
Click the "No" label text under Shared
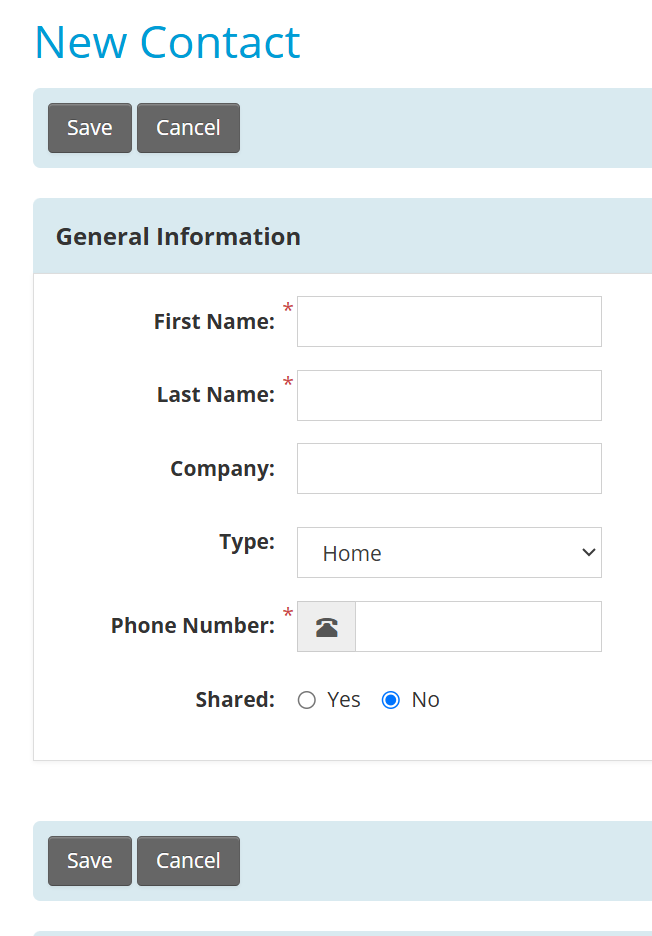pos(426,700)
